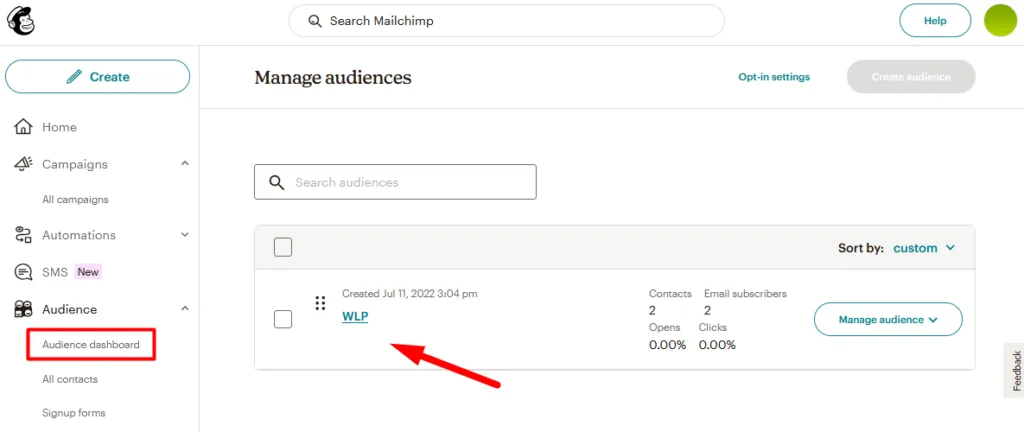Open the green user avatar menu

(x=1000, y=21)
